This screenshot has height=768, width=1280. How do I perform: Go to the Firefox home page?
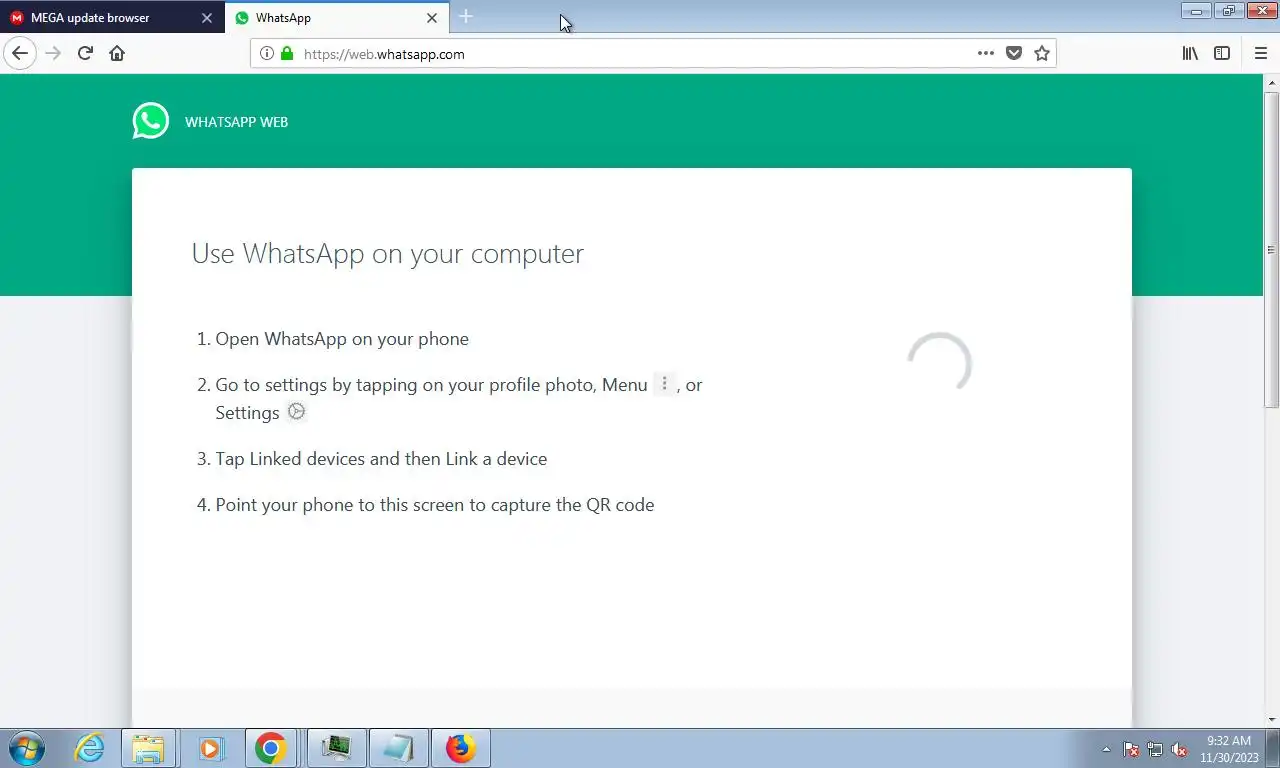coord(117,54)
